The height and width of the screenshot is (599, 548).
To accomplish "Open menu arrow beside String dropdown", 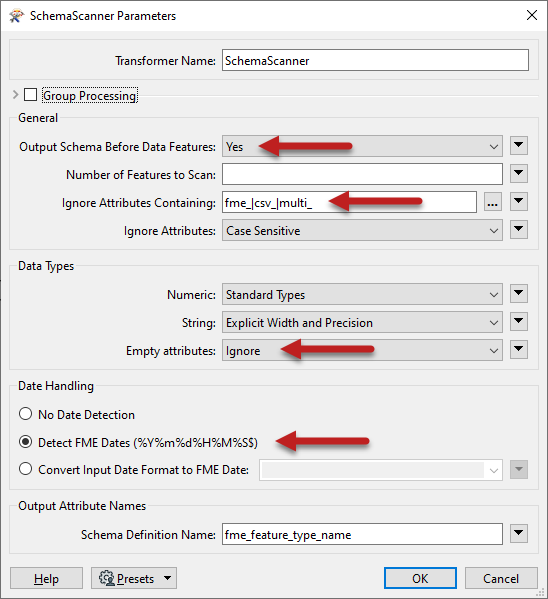I will 519,322.
